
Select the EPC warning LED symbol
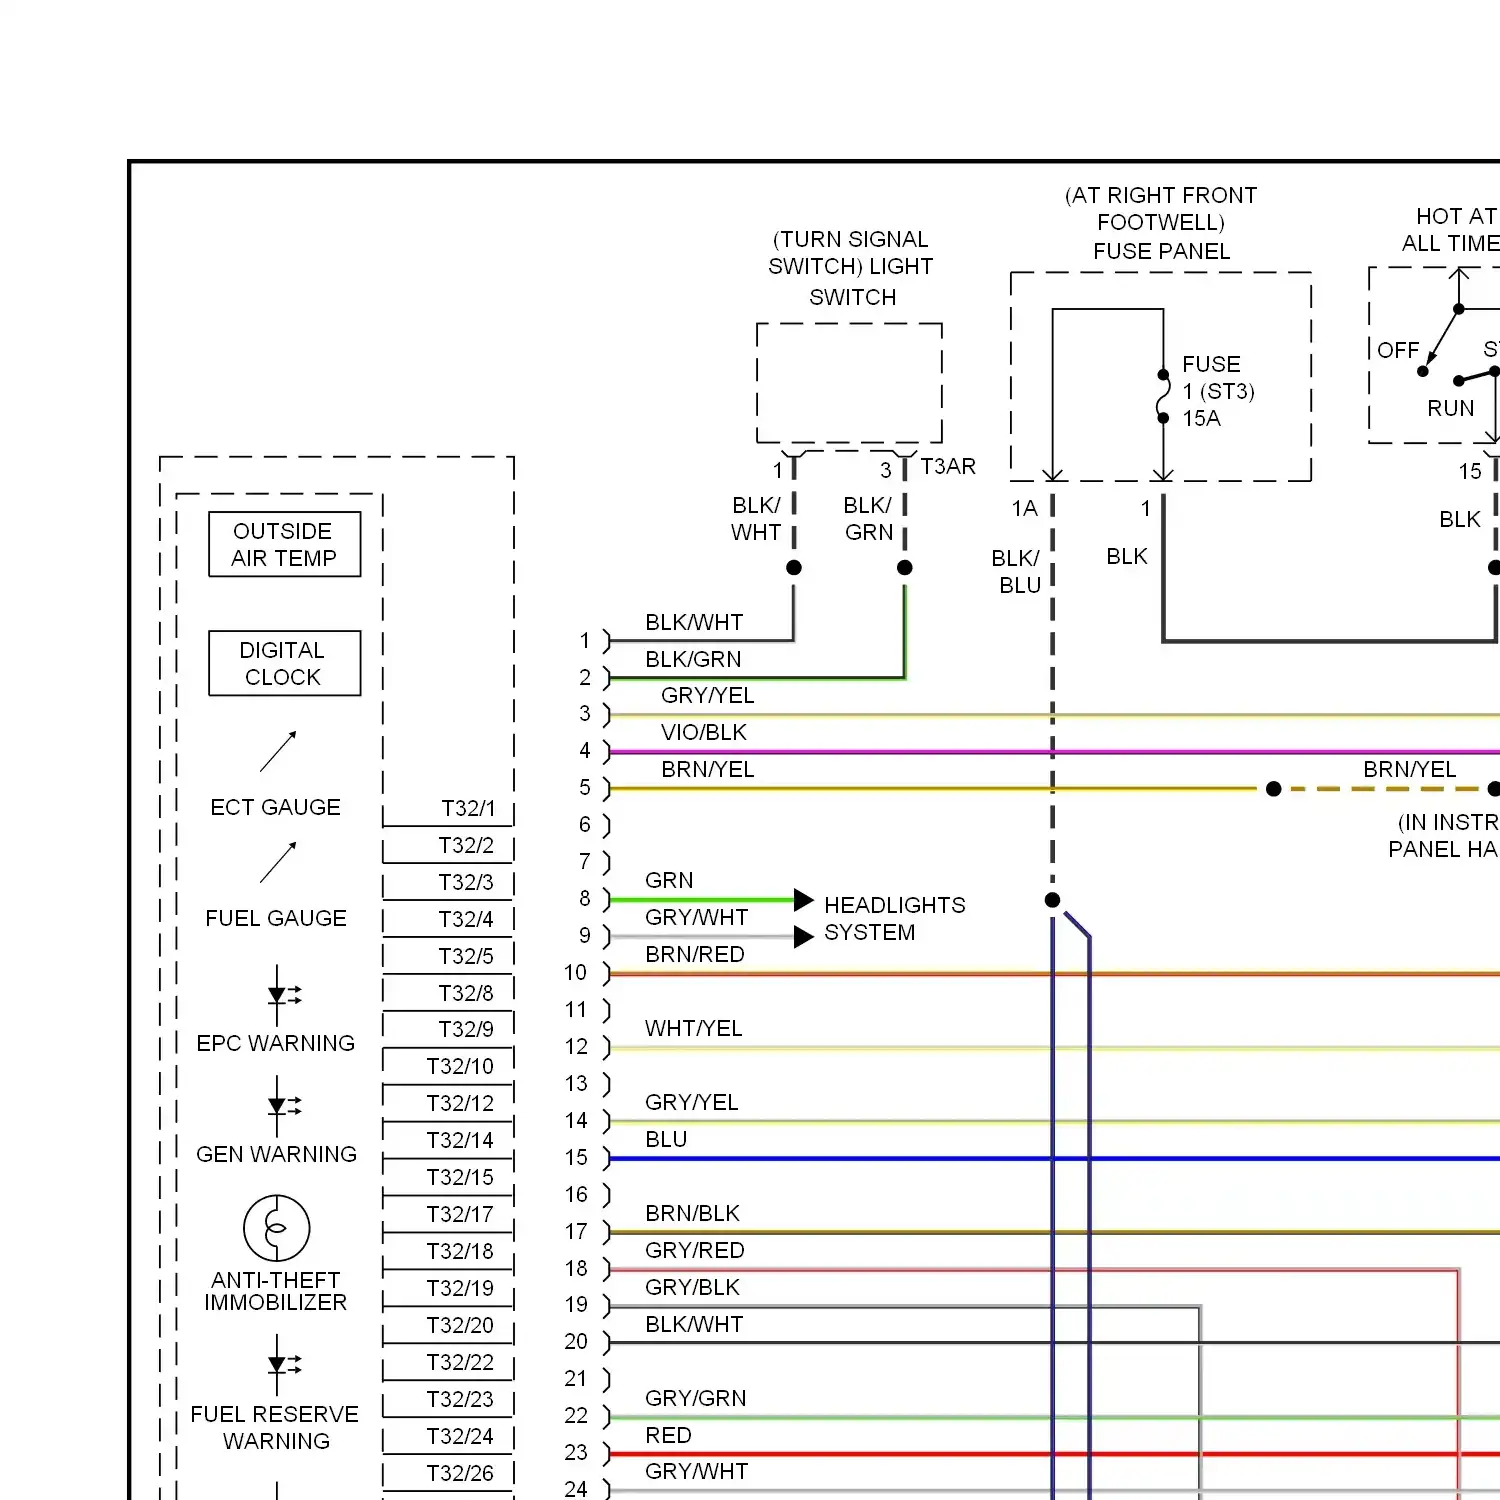tap(283, 996)
